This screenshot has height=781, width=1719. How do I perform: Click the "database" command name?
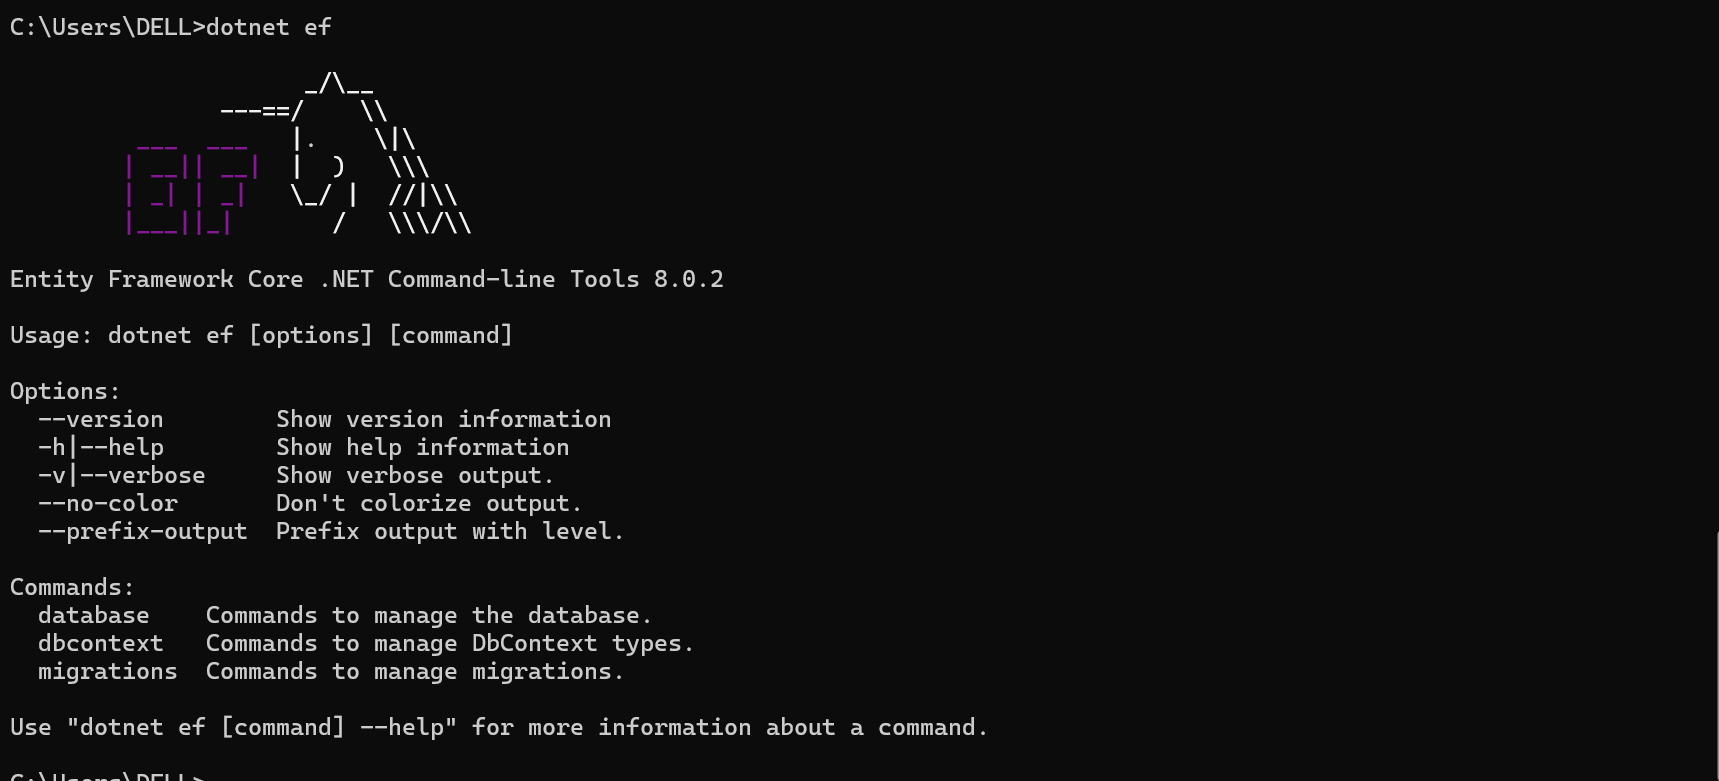[93, 615]
